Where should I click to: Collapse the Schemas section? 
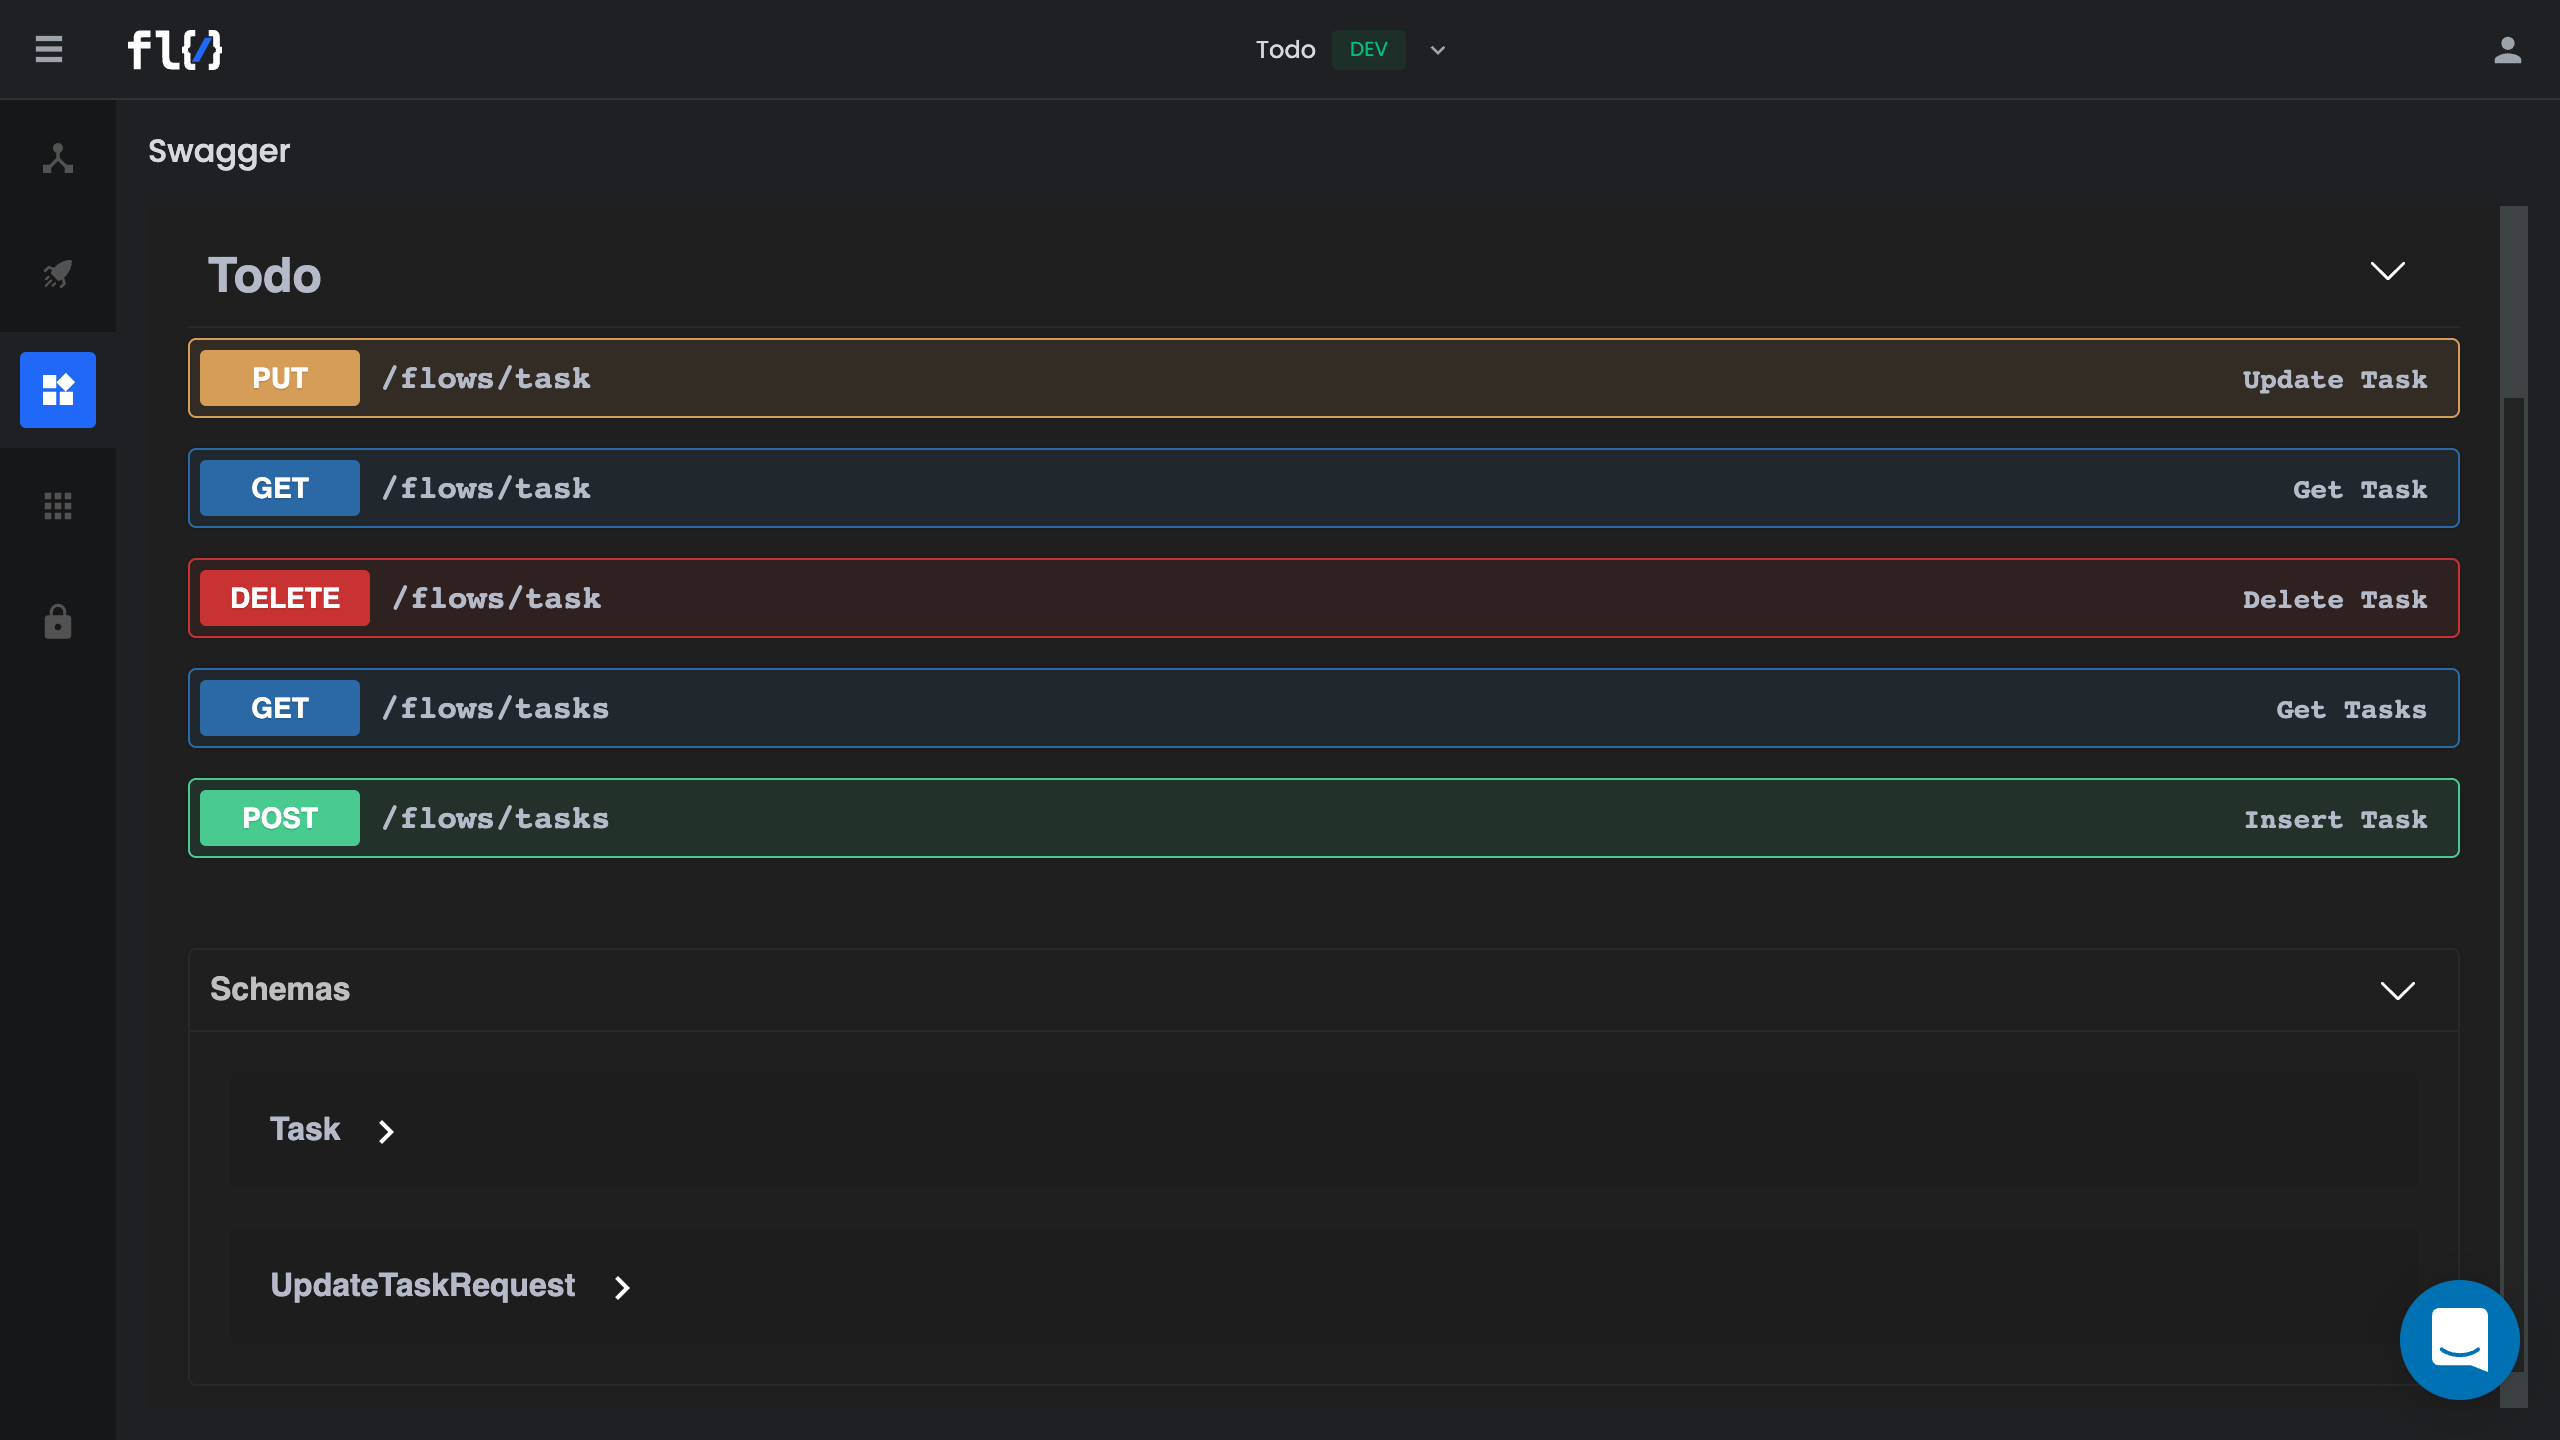pos(2397,990)
